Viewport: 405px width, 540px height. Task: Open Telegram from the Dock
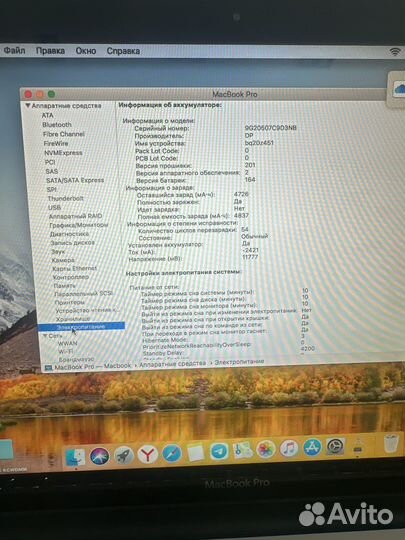219,451
